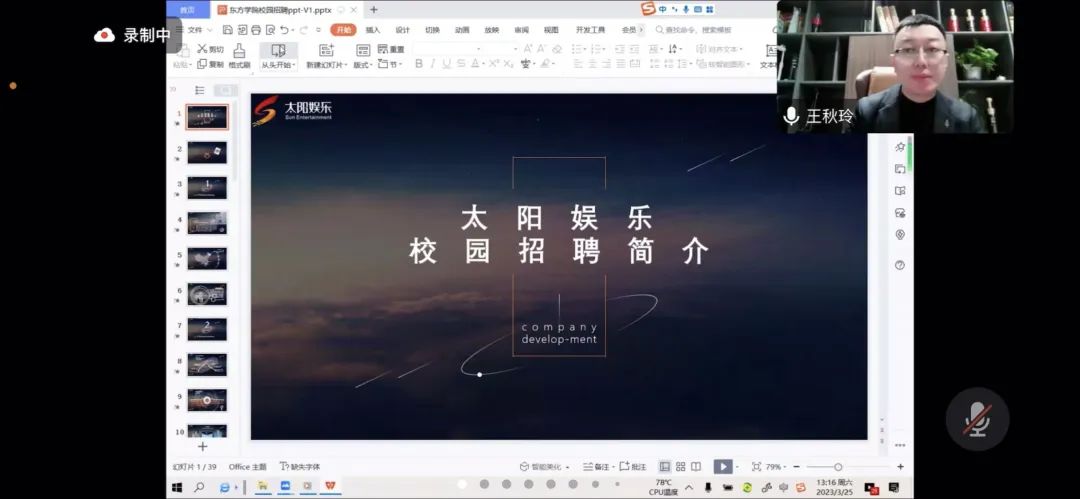Click the Clear Formatting eraser icon

(557, 49)
